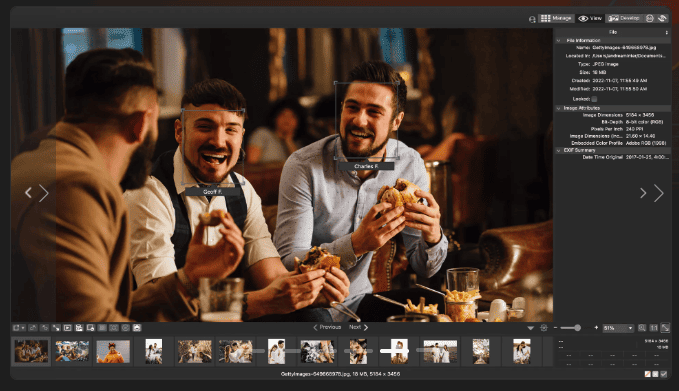679x391 pixels.
Task: Open the first bottom toolbar icon with dropdown arrow
Action: click(x=19, y=328)
